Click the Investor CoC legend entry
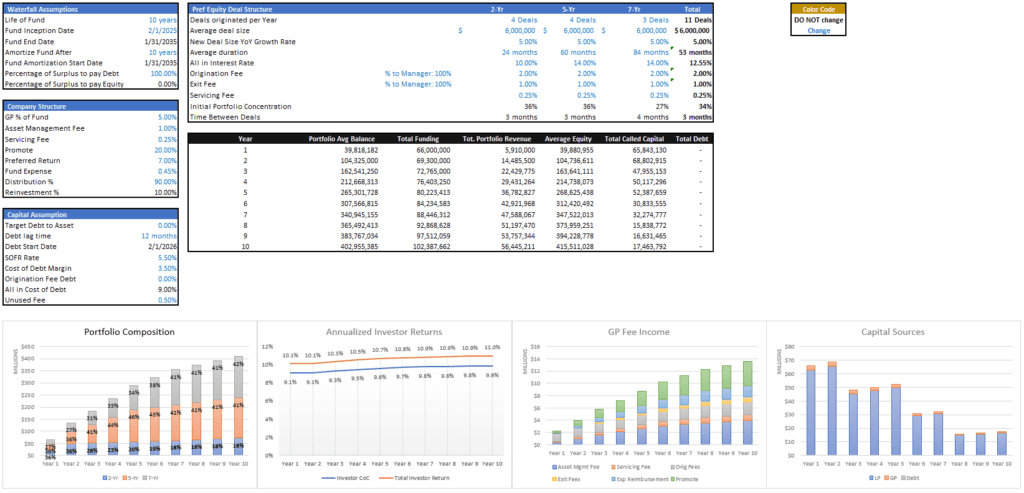This screenshot has width=1024, height=493. coord(344,479)
